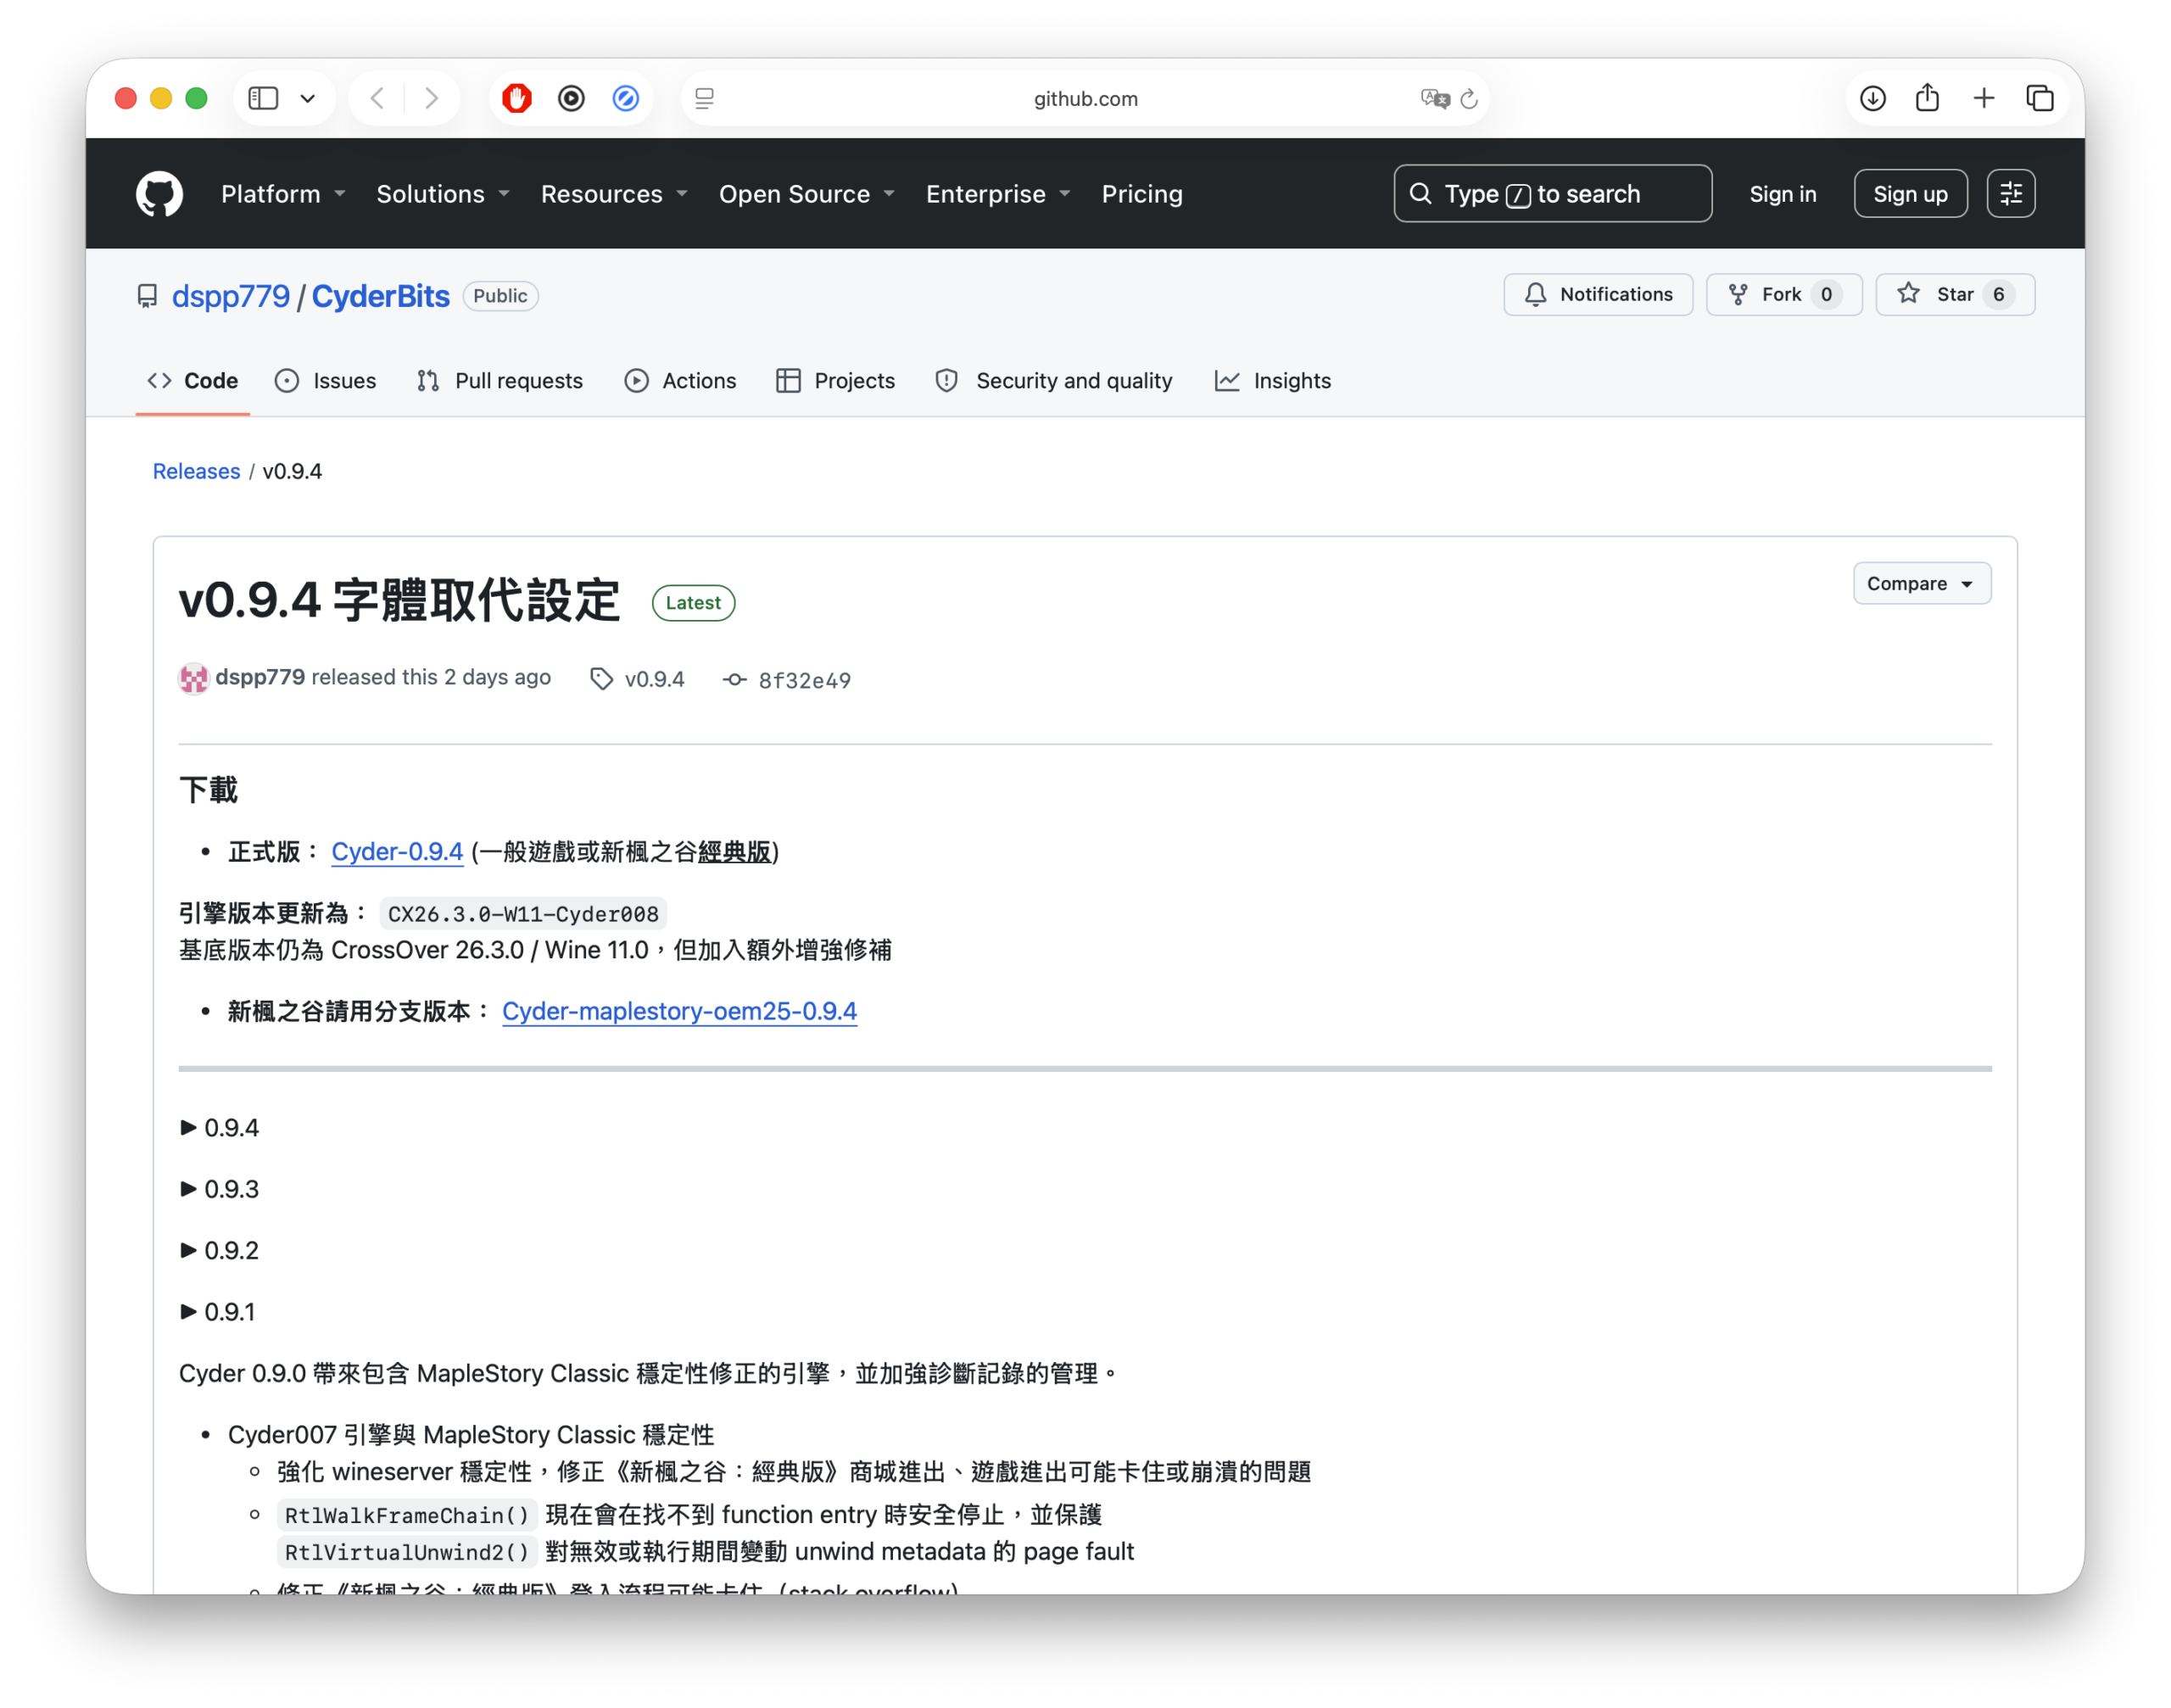The height and width of the screenshot is (1708, 2171).
Task: Click the dspp779 avatar image
Action: pos(193,679)
